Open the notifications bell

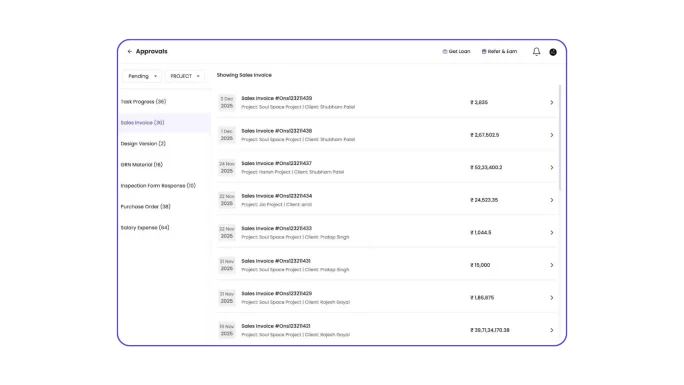536,51
